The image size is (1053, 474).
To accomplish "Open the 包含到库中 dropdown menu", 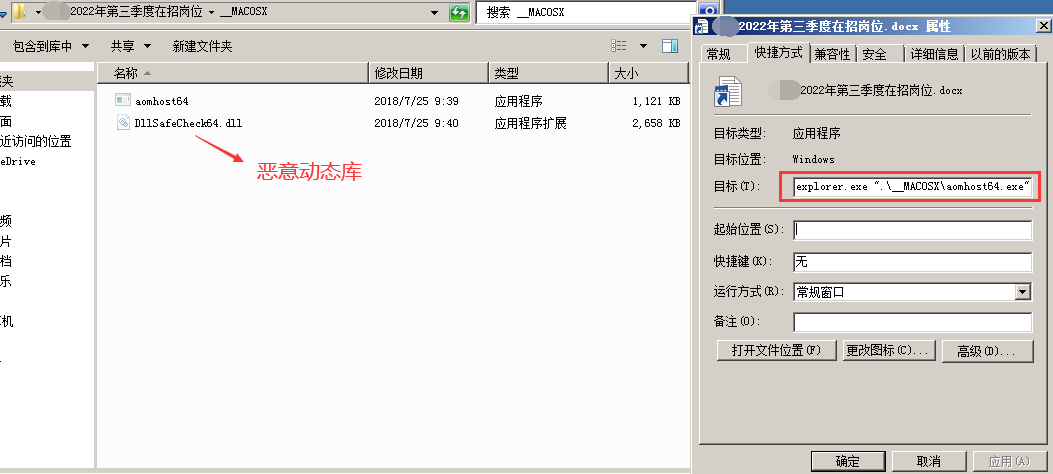I will [51, 46].
